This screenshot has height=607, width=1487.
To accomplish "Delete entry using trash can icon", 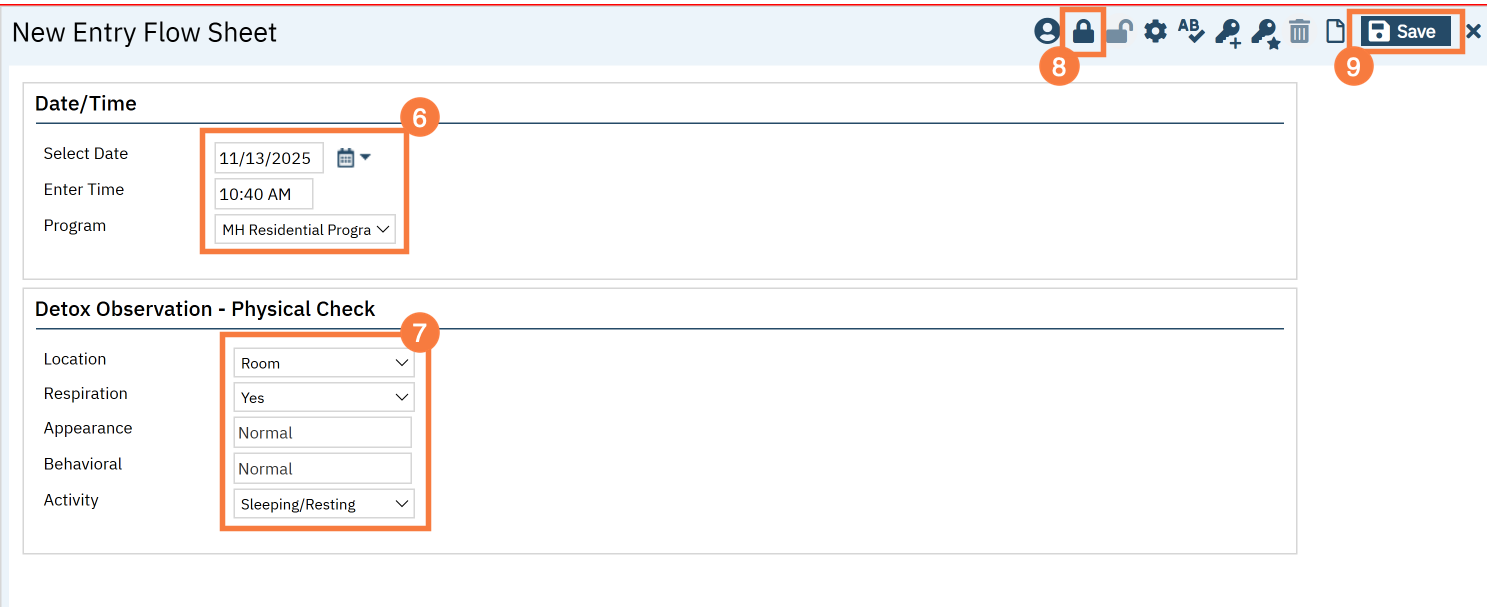I will tap(1299, 32).
